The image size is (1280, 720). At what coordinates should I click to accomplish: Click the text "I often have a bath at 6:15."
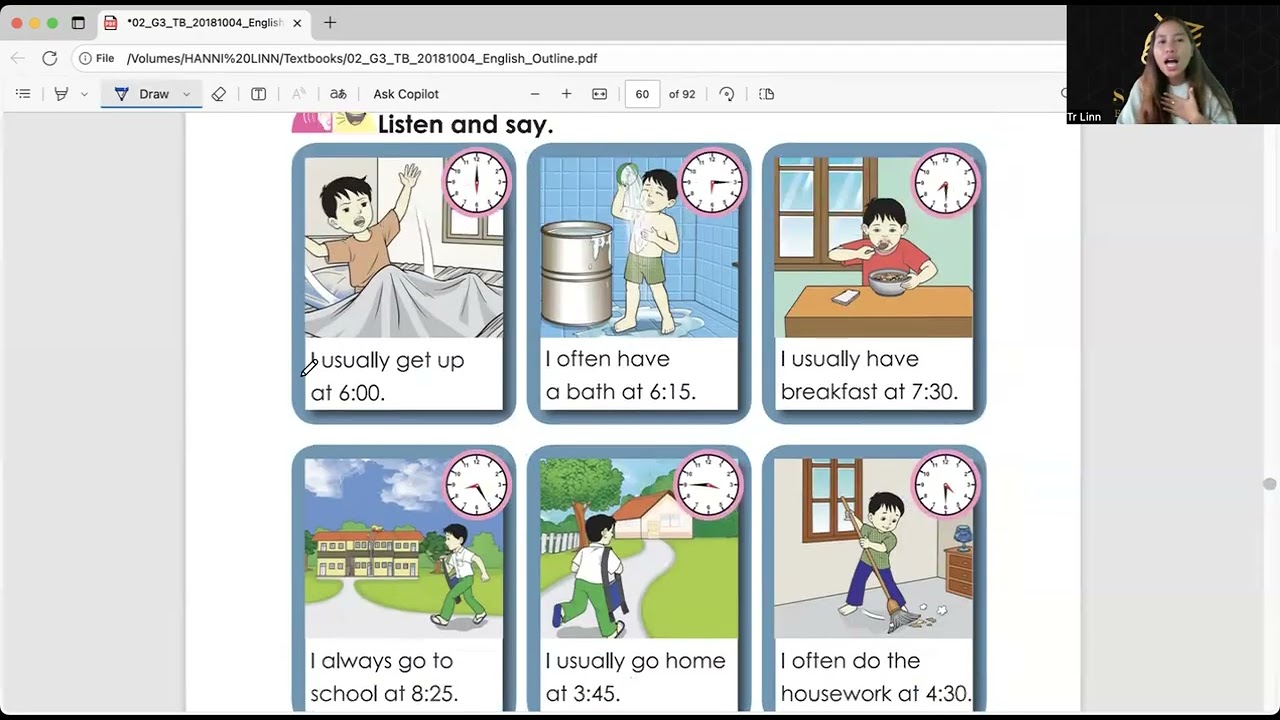tap(620, 375)
